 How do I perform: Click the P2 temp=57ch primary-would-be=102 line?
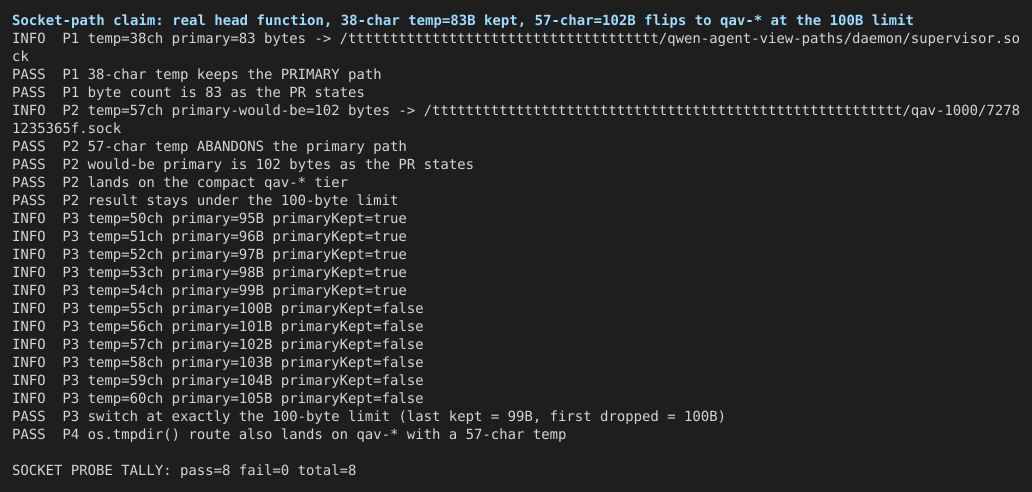[x=516, y=111]
